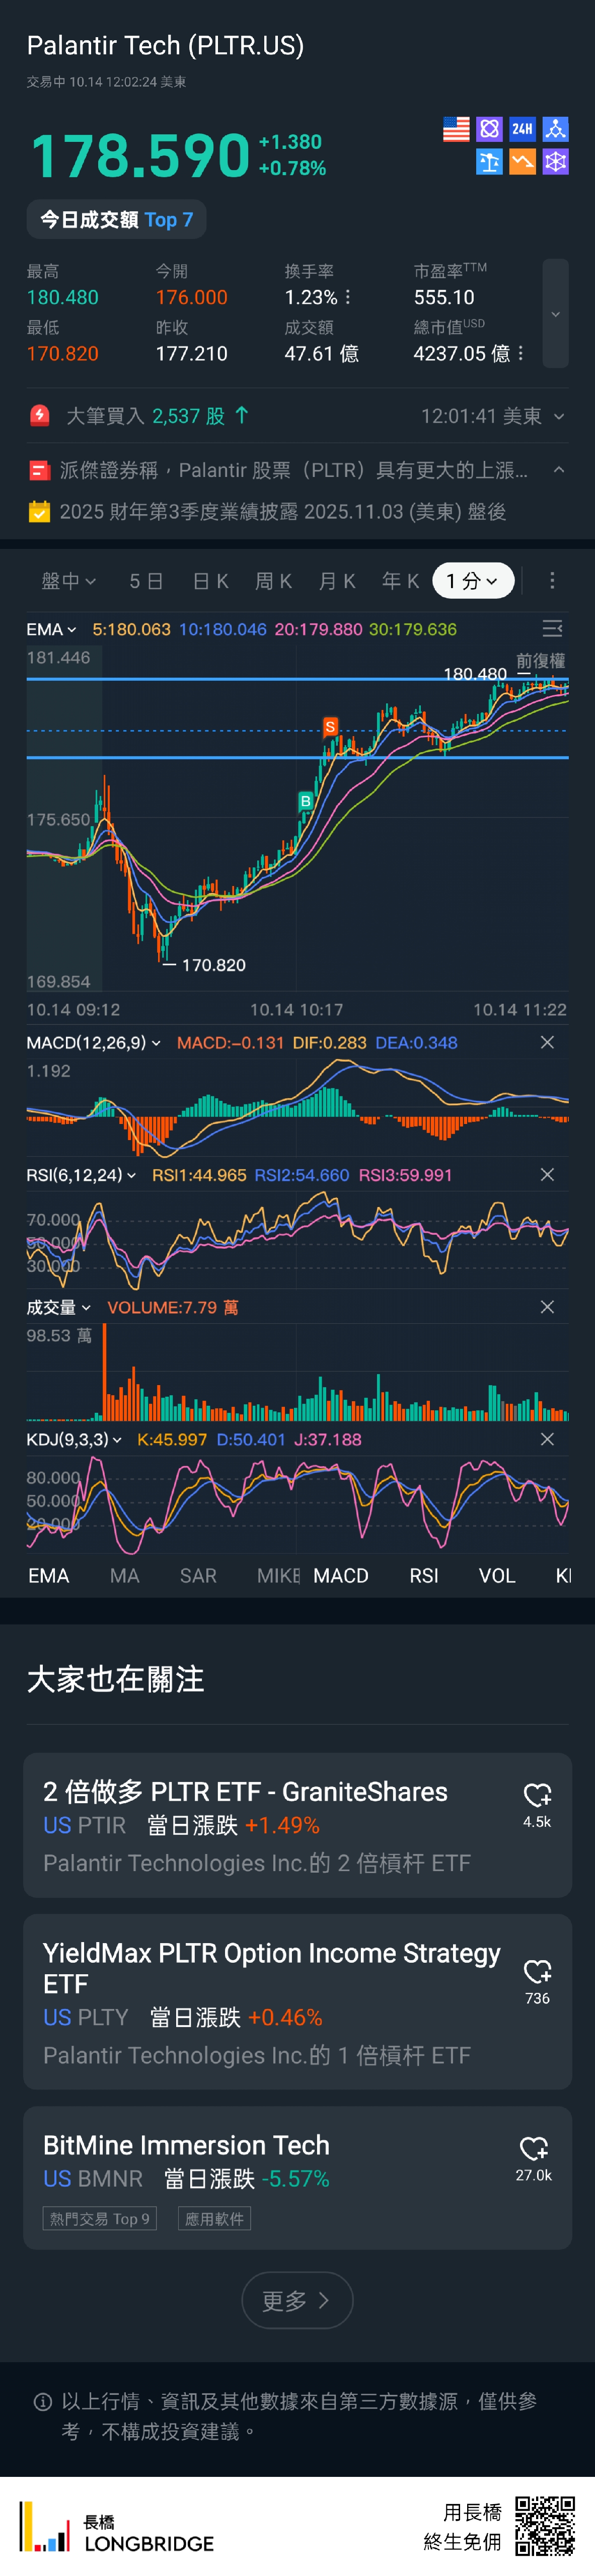
Task: Tap the yellow earnings calendar icon
Action: click(39, 512)
